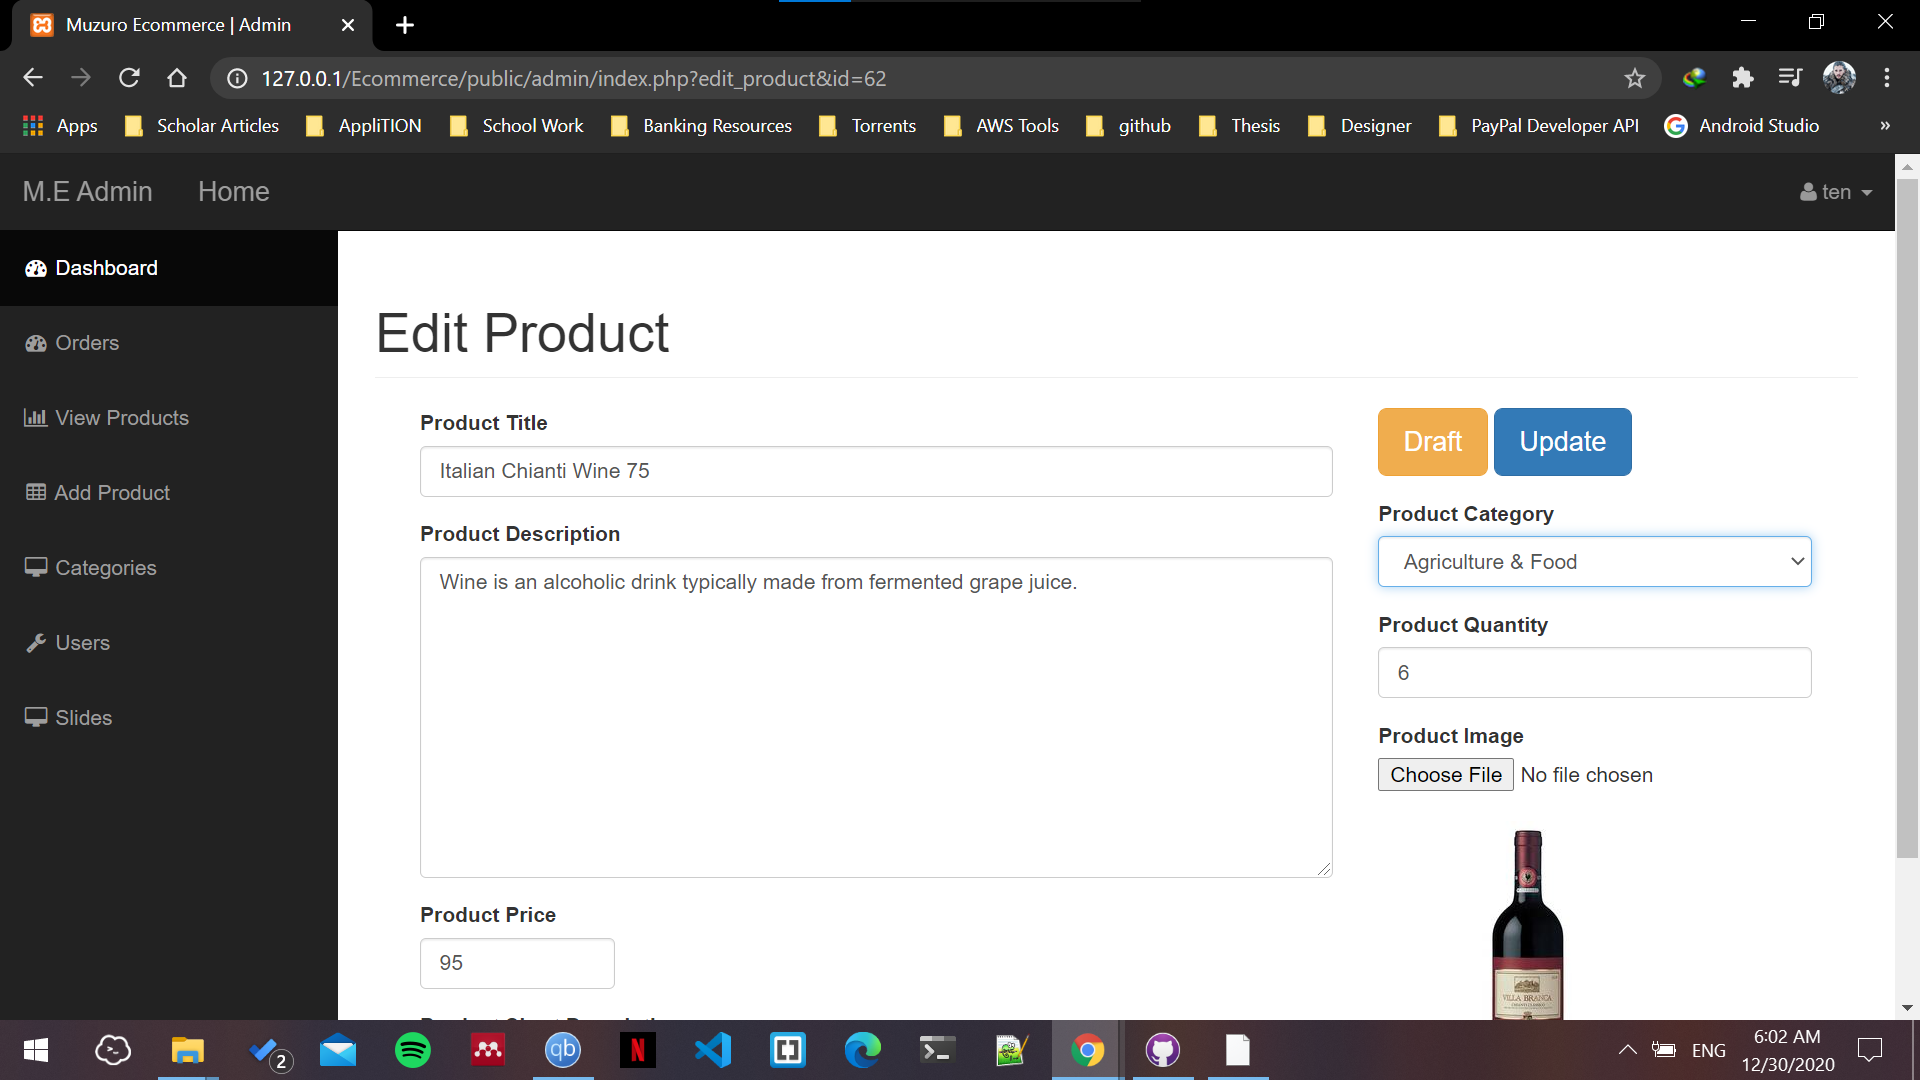The height and width of the screenshot is (1080, 1920).
Task: Reload the page with the refresh icon
Action: (129, 78)
